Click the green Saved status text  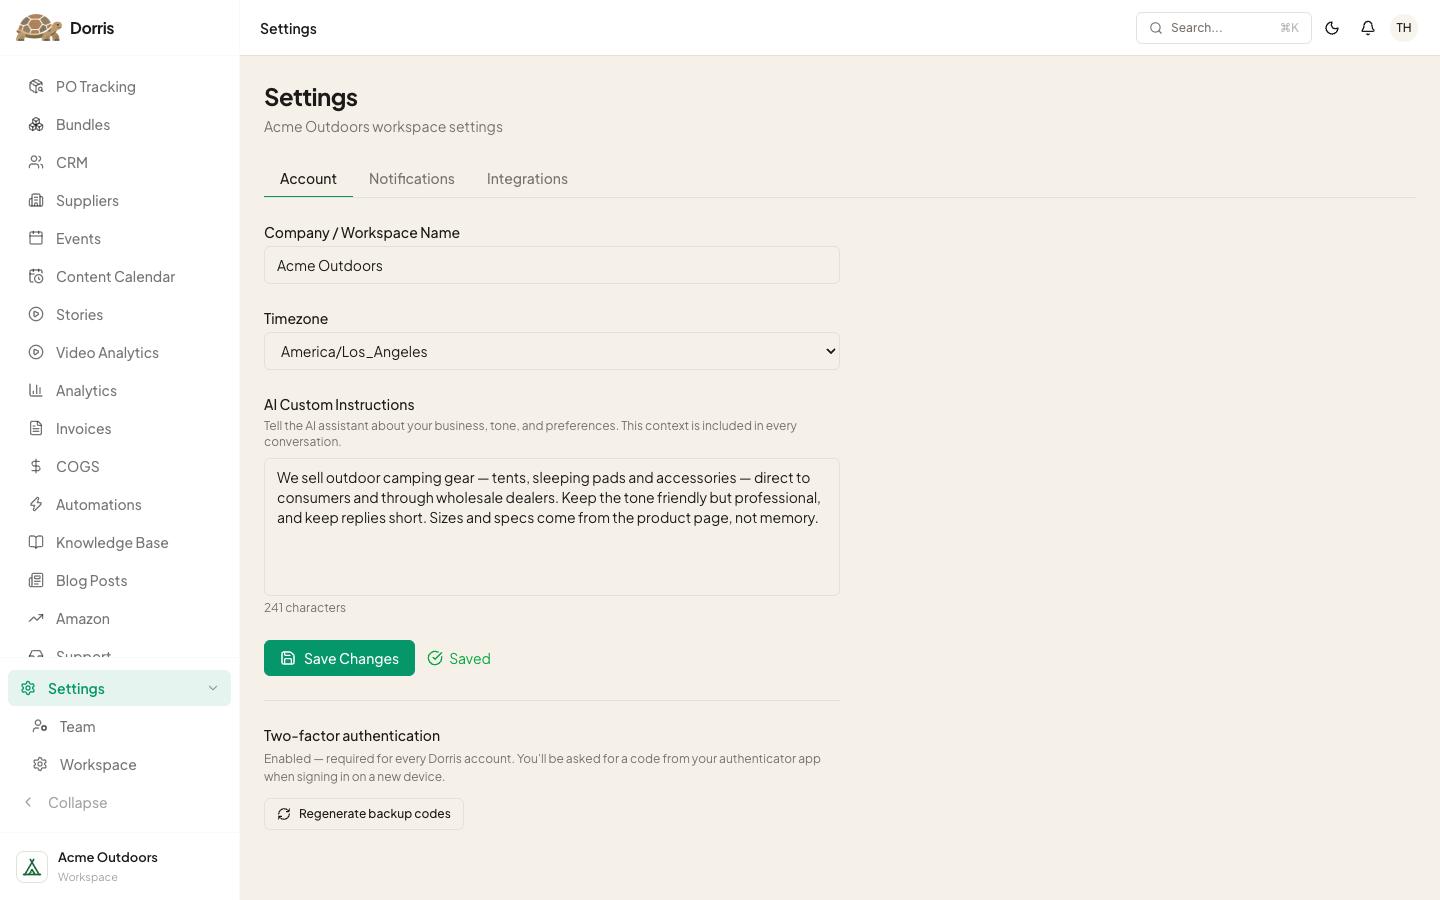[470, 658]
